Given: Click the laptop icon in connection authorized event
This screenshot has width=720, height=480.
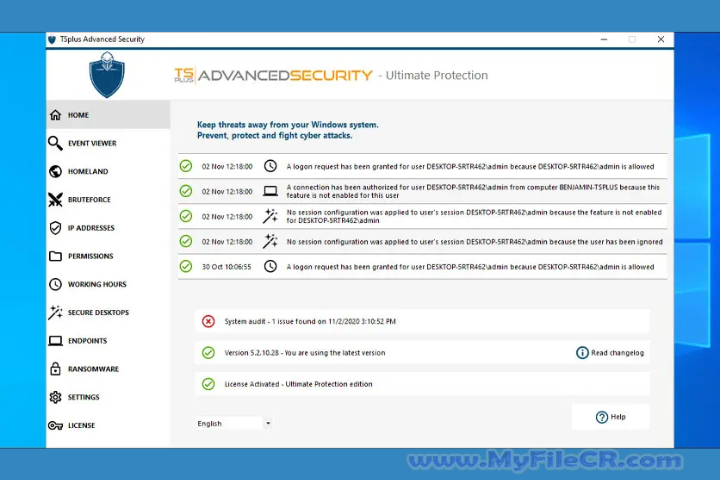Looking at the screenshot, I should (270, 191).
